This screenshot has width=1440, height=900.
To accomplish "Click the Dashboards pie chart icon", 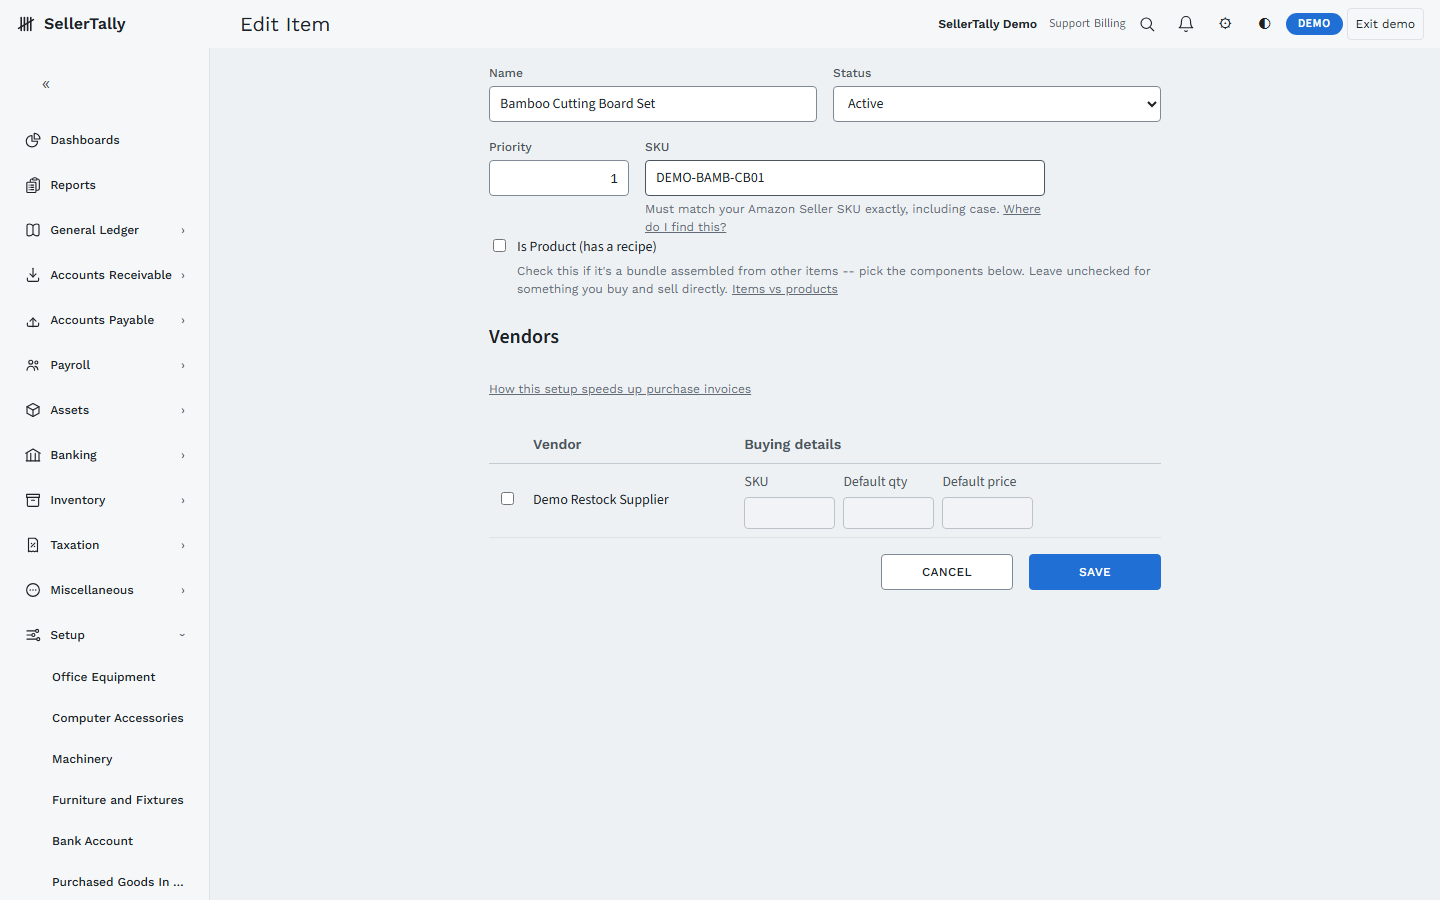I will point(33,140).
